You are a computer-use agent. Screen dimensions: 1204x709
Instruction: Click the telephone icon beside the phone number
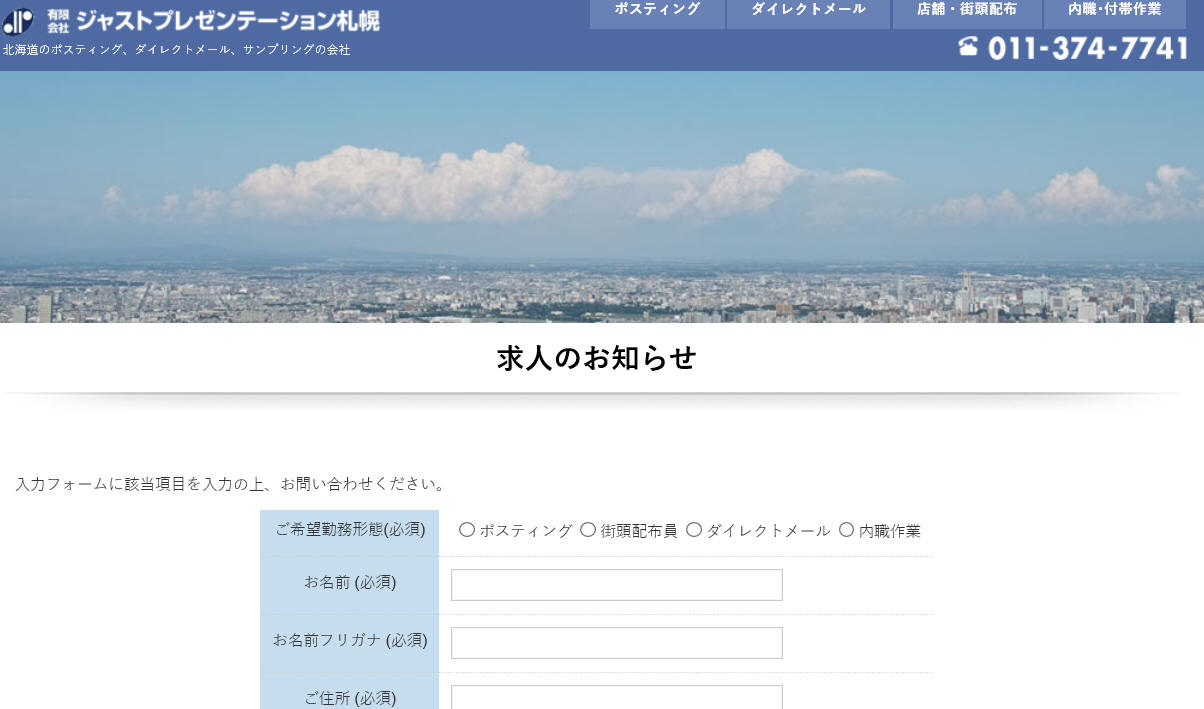[x=967, y=46]
